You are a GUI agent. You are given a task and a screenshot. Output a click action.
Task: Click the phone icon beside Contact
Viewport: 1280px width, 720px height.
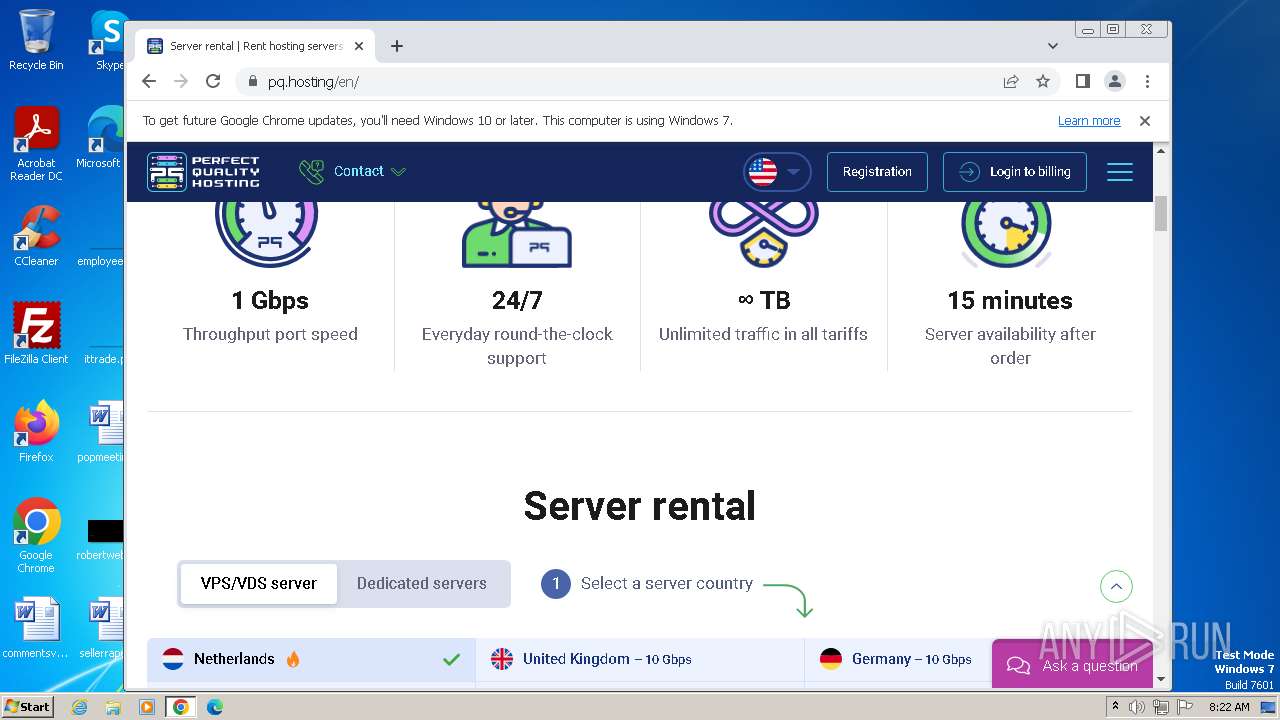(312, 171)
